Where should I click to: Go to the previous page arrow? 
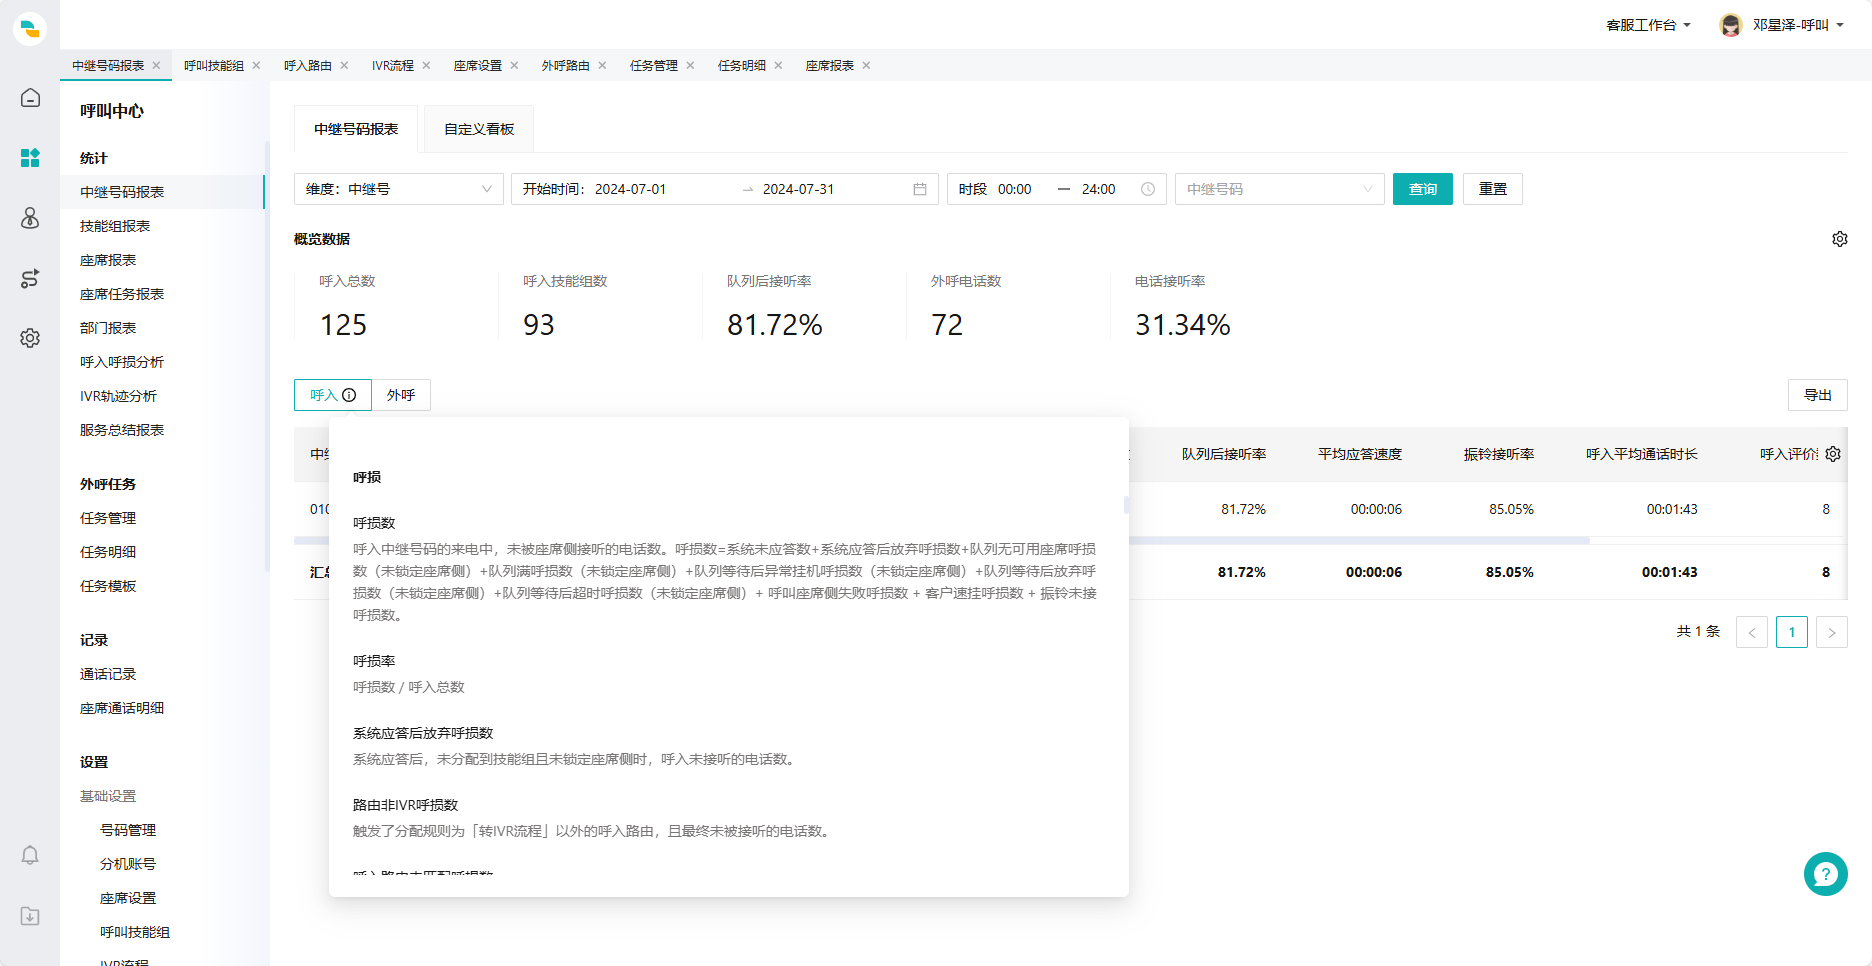pos(1752,632)
